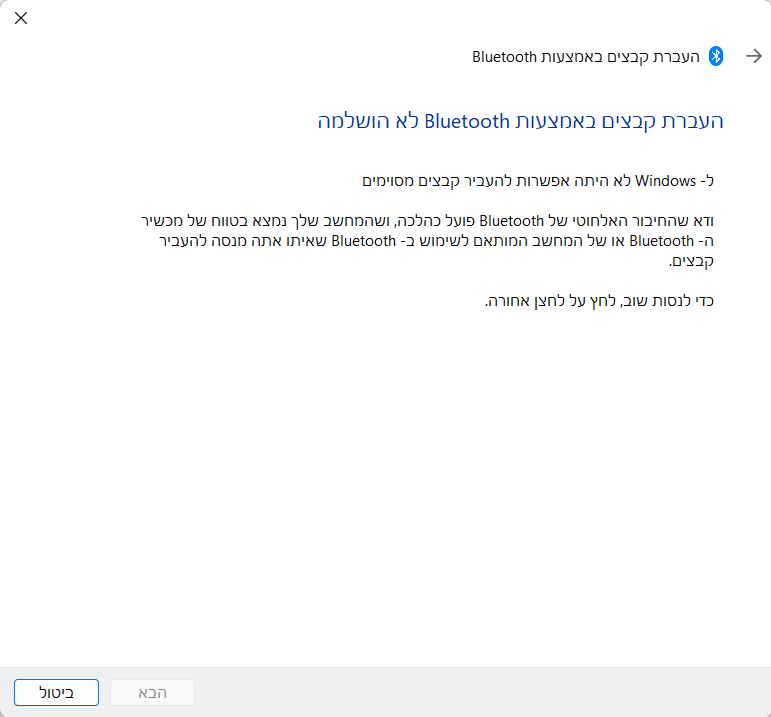This screenshot has width=771, height=717.
Task: Click the line 'ל- Windows לא היתה אפשרות להעביר קבצים מסוימים'
Action: point(538,181)
